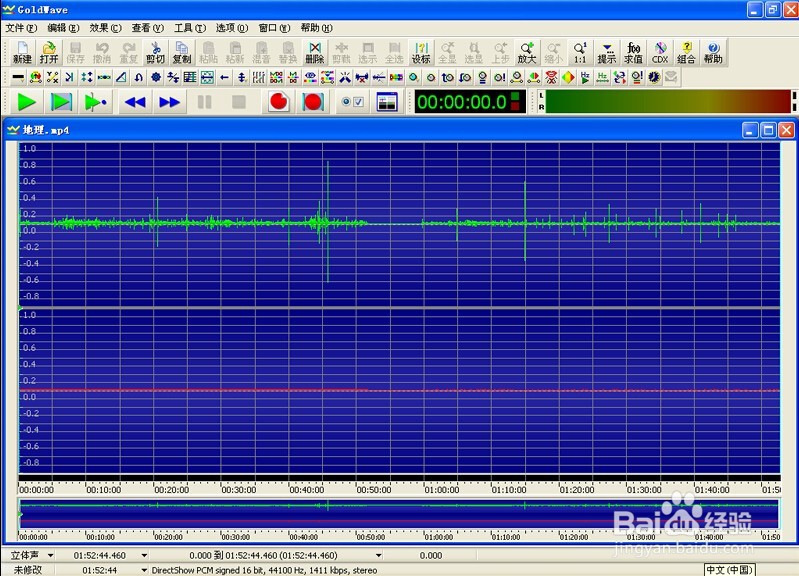Click the blue rewind button

click(136, 102)
